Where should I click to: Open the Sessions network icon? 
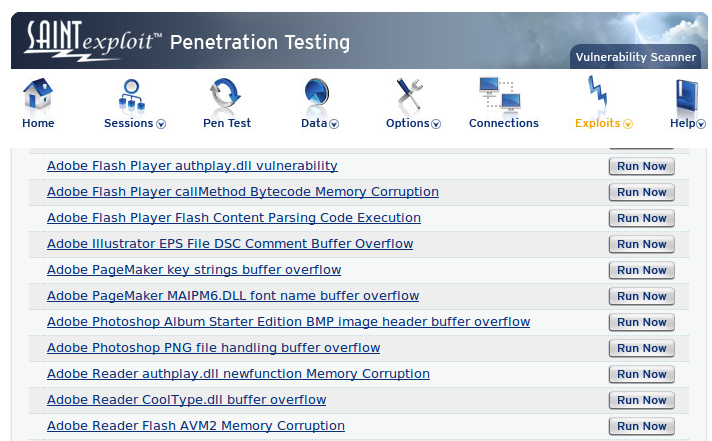pyautogui.click(x=132, y=95)
